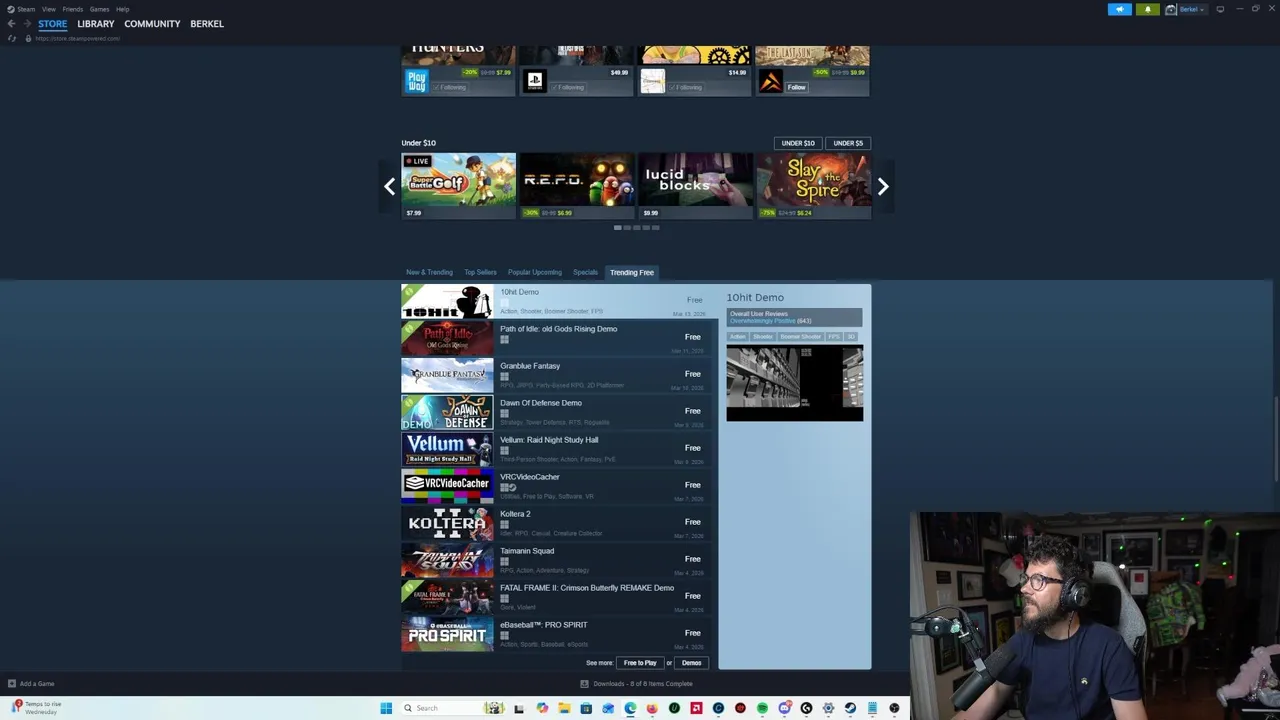Follow the developer with the orange logo
The width and height of the screenshot is (1280, 720).
pyautogui.click(x=796, y=87)
